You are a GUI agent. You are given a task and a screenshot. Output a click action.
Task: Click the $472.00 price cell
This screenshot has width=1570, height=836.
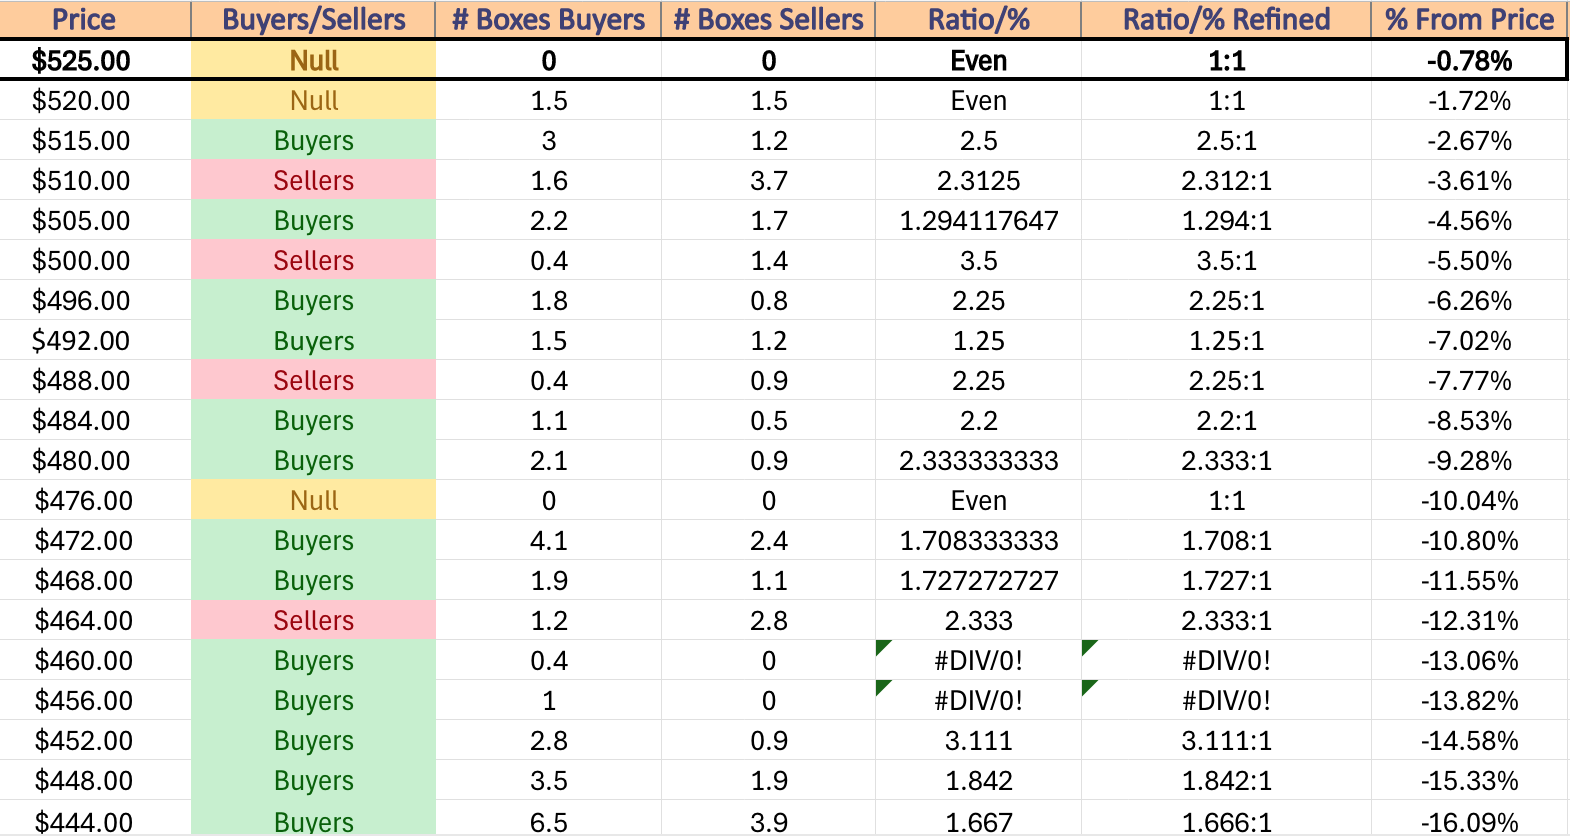point(95,540)
